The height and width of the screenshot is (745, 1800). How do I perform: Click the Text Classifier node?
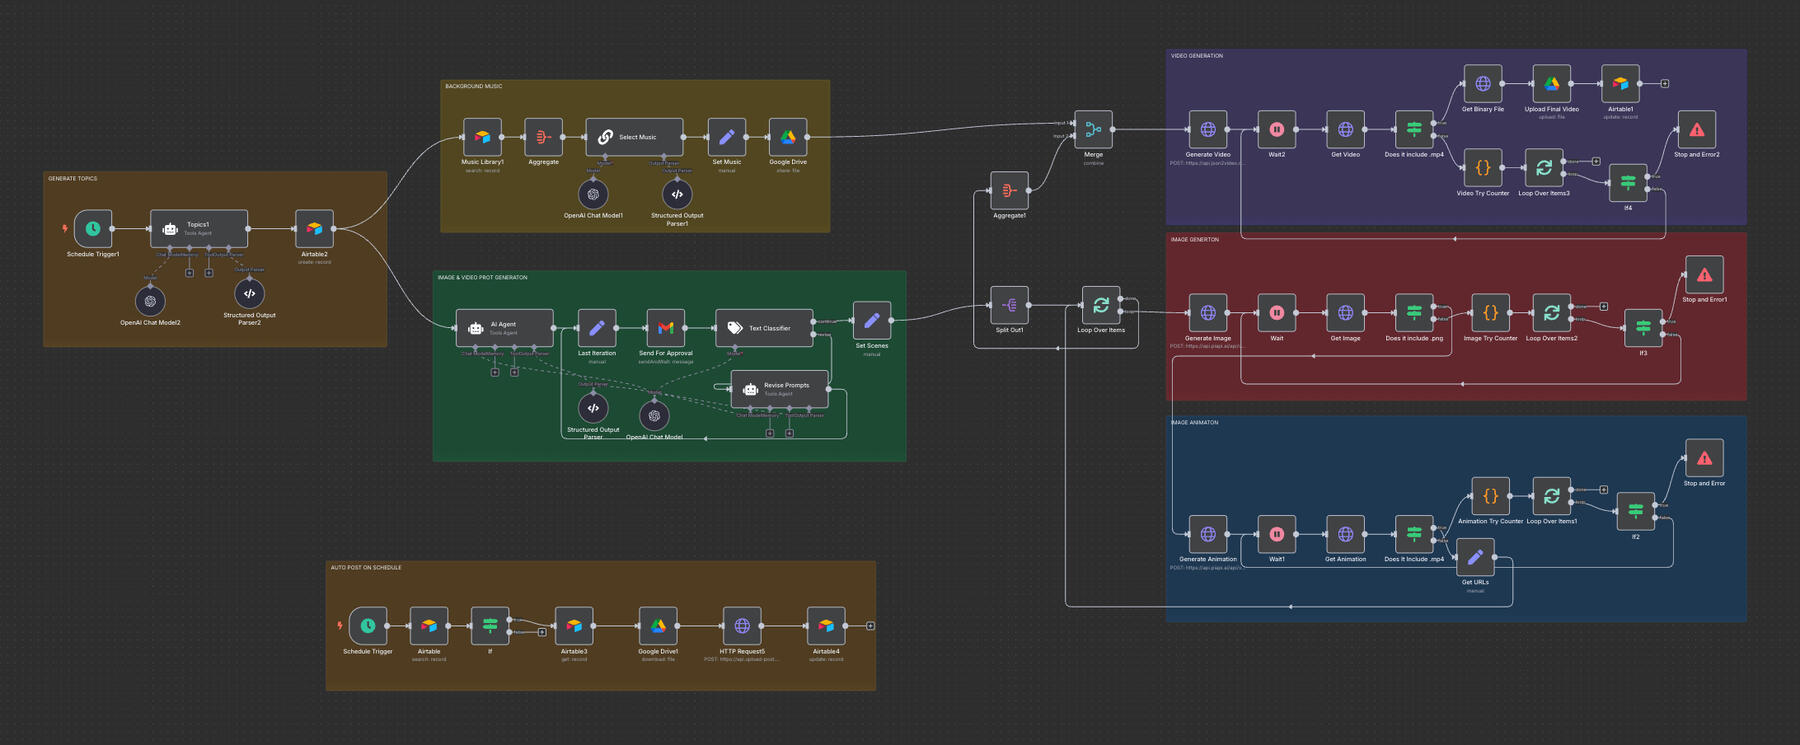pyautogui.click(x=764, y=328)
